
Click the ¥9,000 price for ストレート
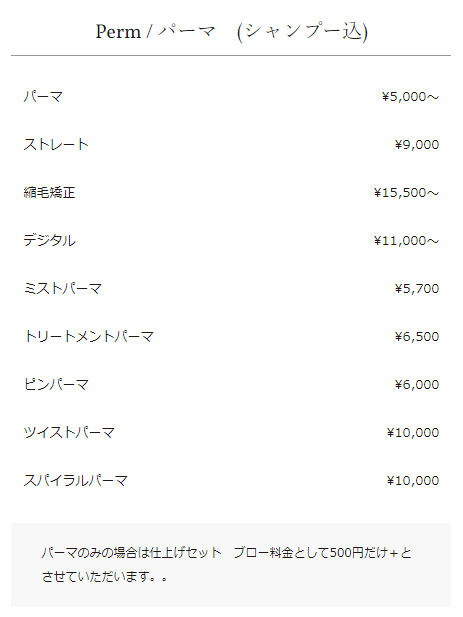(x=417, y=144)
